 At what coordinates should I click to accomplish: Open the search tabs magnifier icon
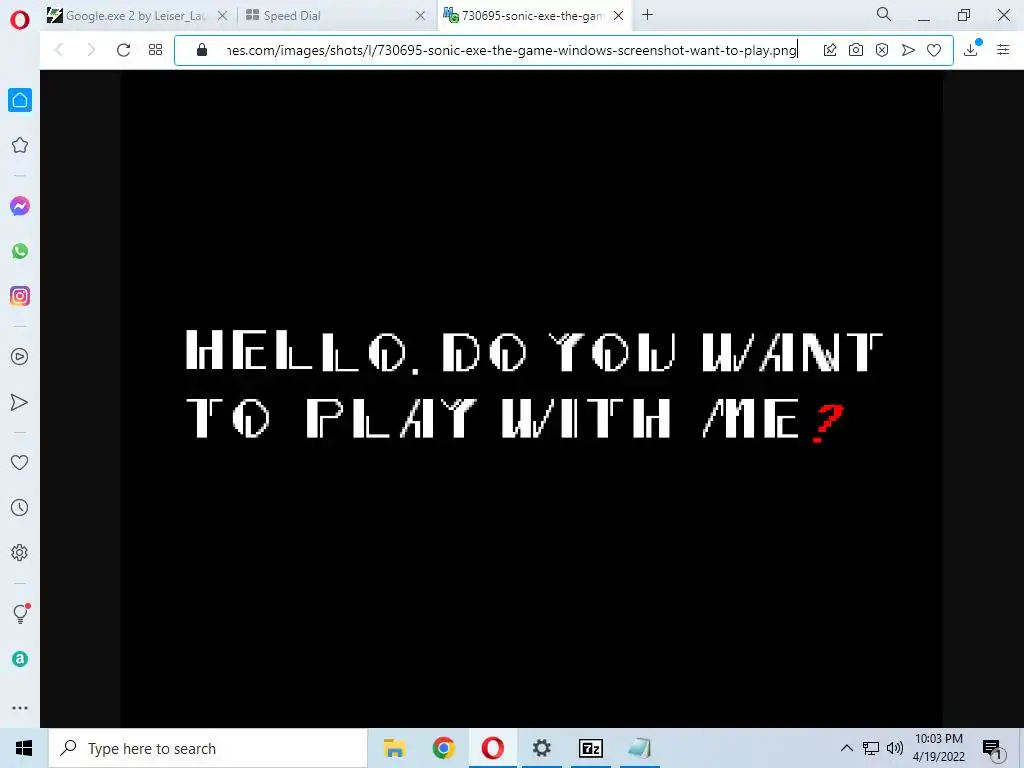(x=884, y=14)
